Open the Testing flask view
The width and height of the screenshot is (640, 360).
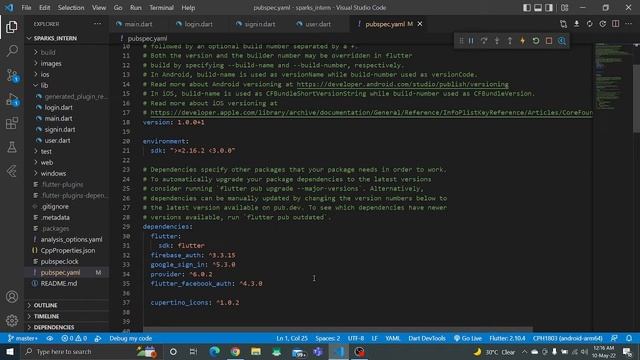tap(12, 147)
